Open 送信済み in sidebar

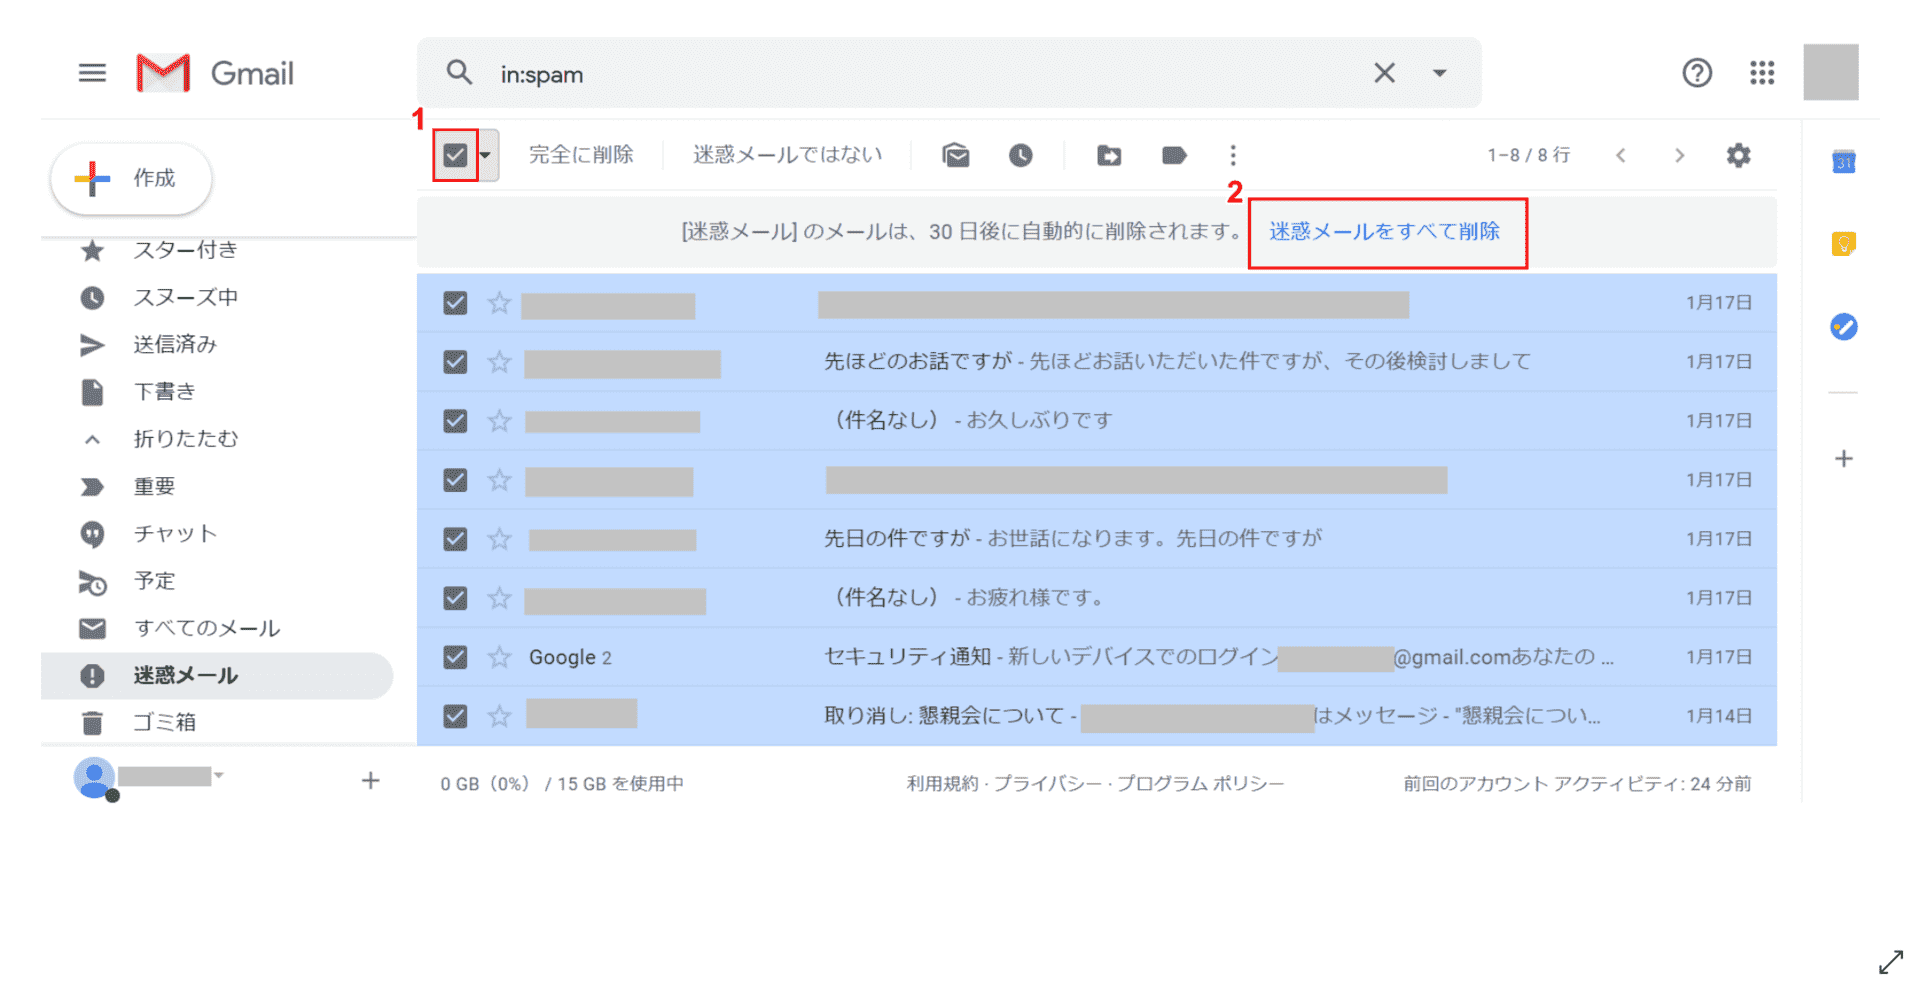pos(175,344)
